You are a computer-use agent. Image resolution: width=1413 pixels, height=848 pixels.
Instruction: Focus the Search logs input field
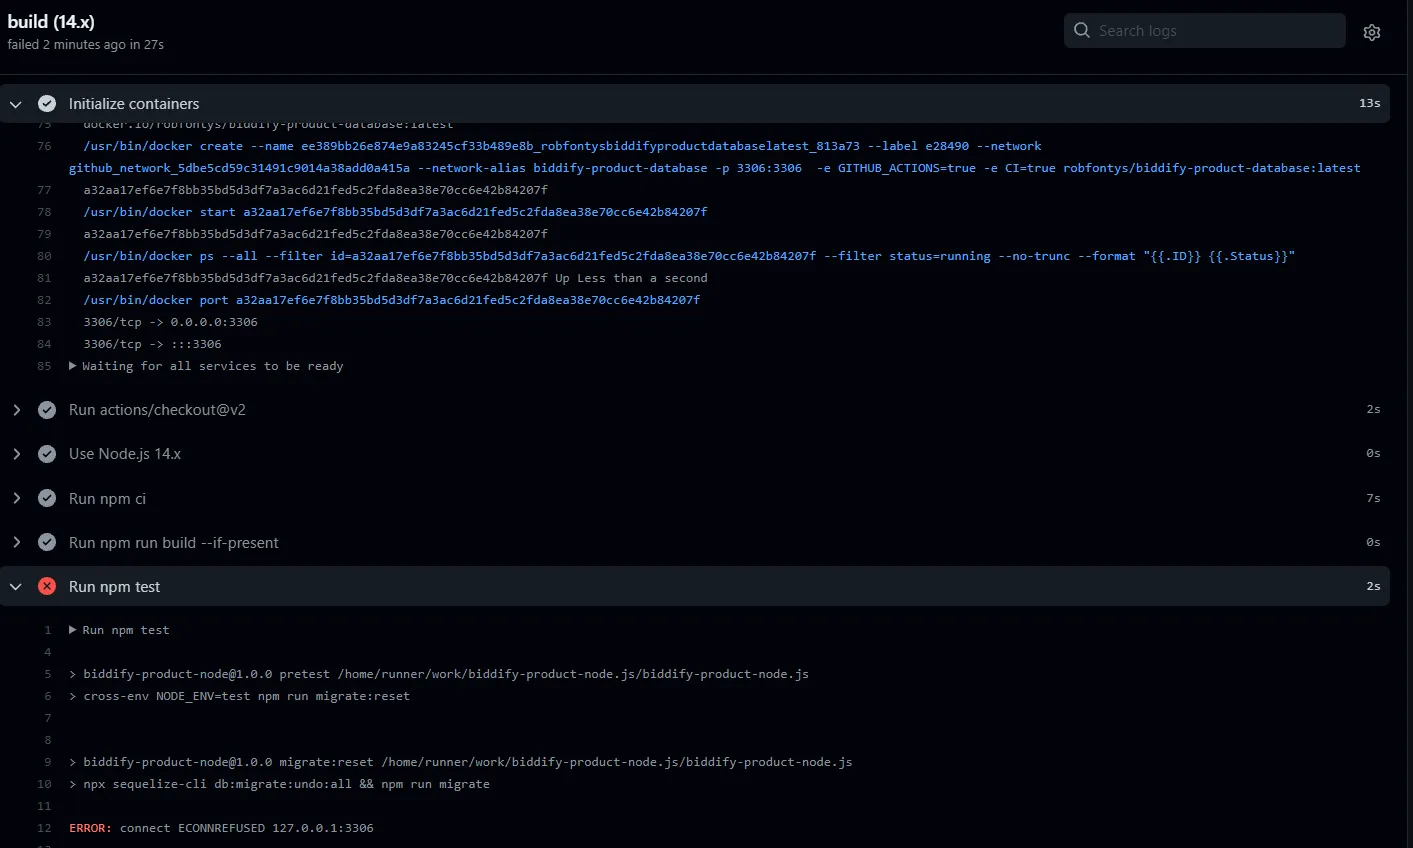point(1204,30)
